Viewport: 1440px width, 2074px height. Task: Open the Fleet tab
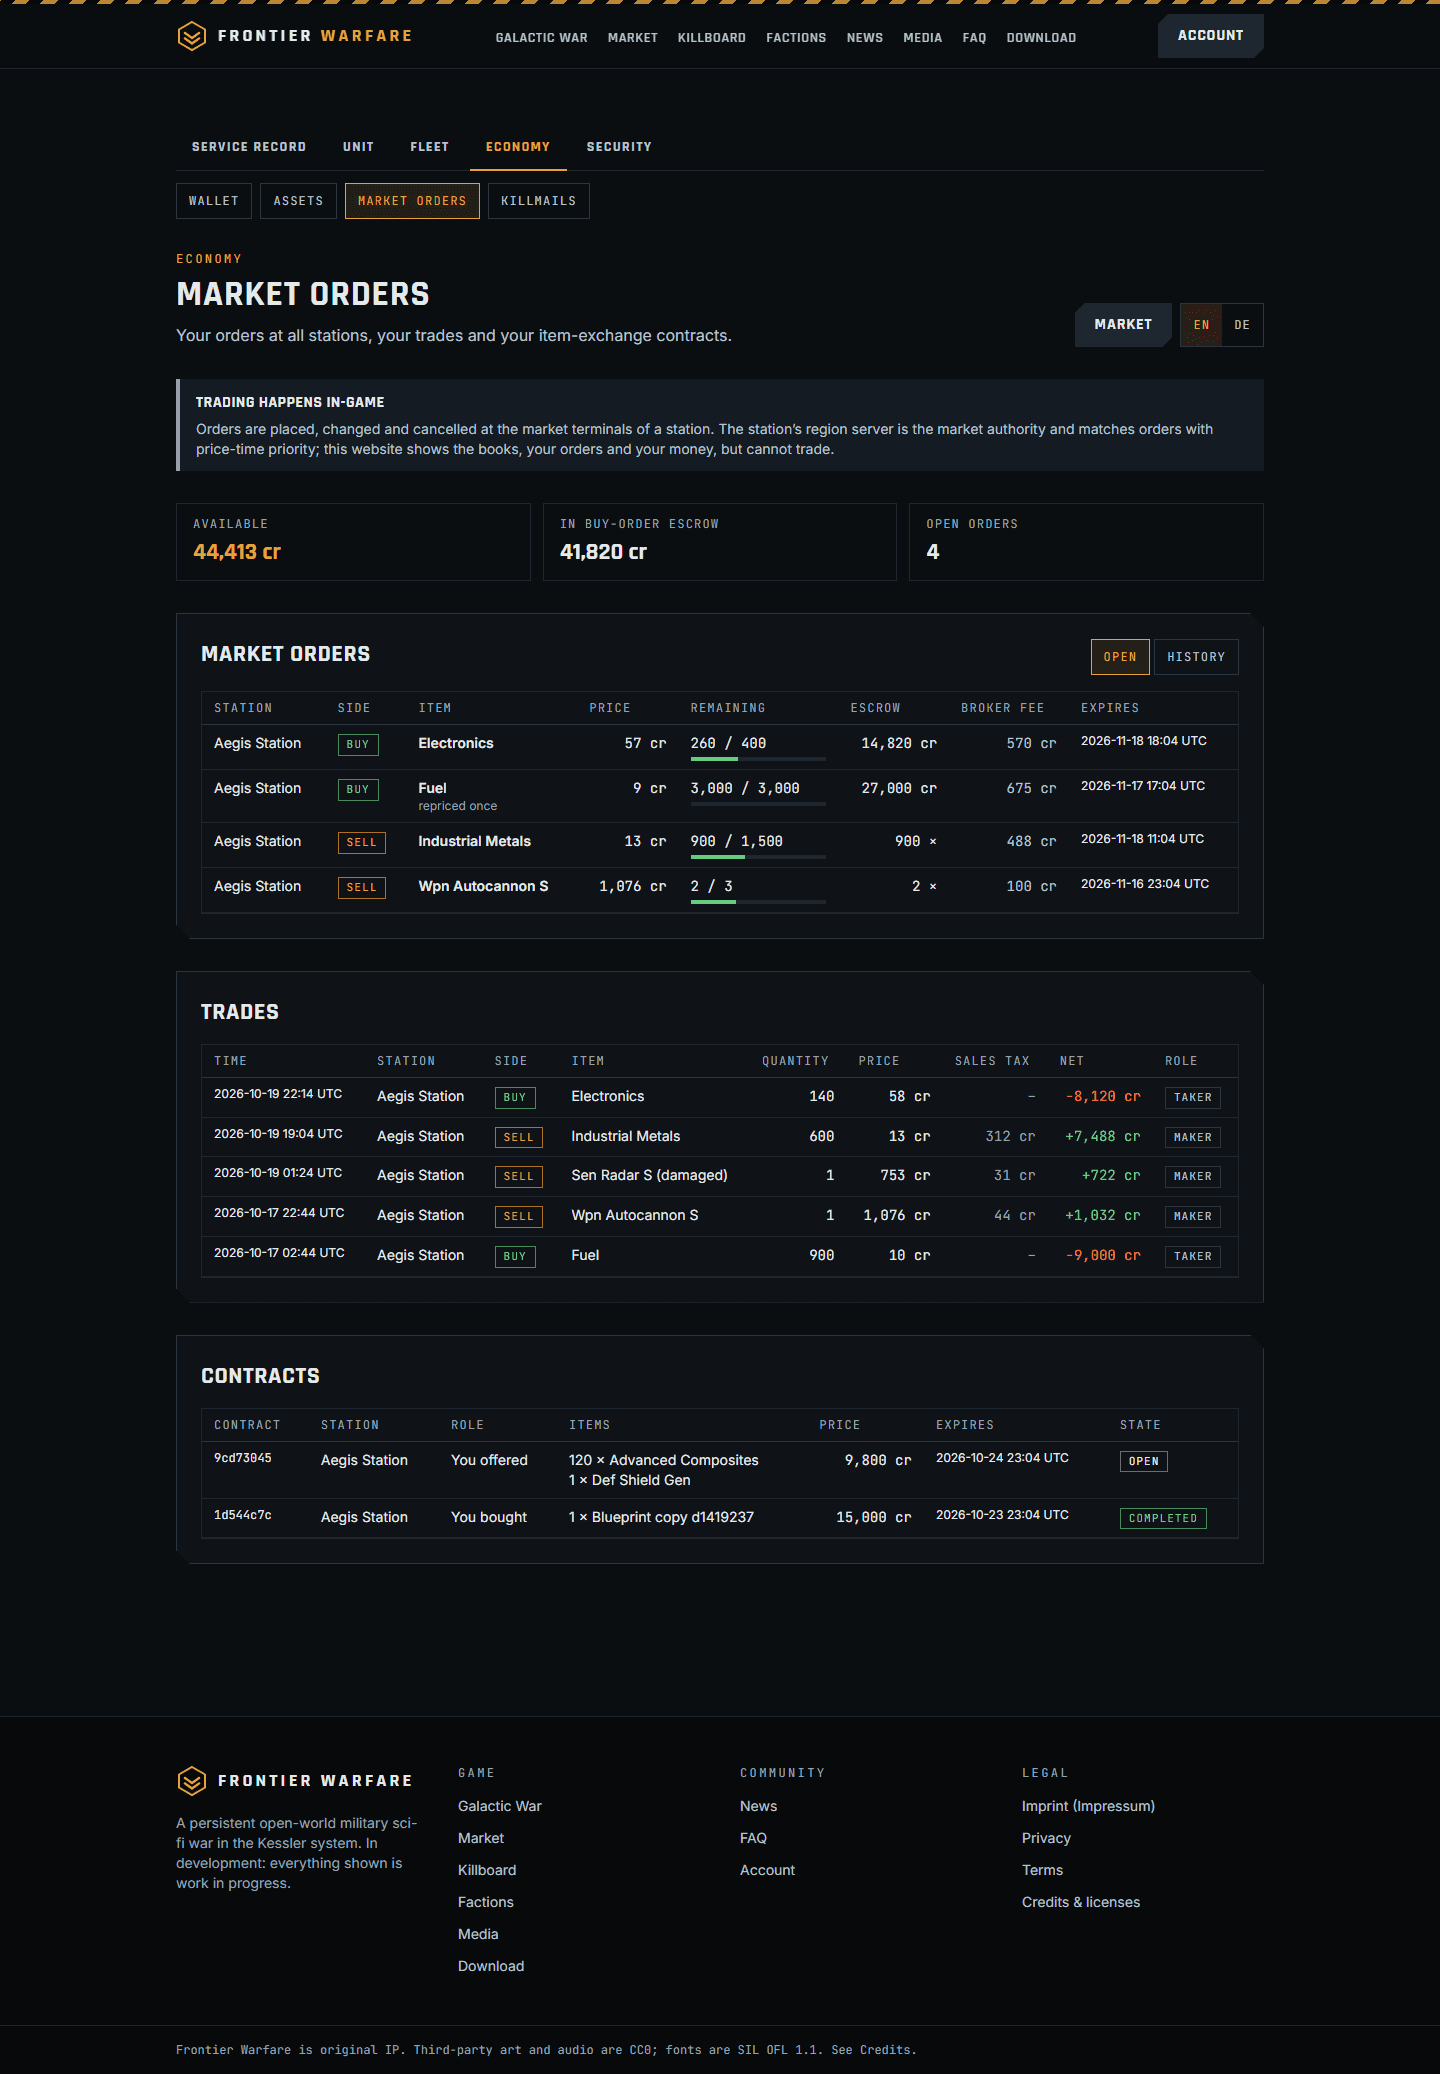pyautogui.click(x=429, y=147)
